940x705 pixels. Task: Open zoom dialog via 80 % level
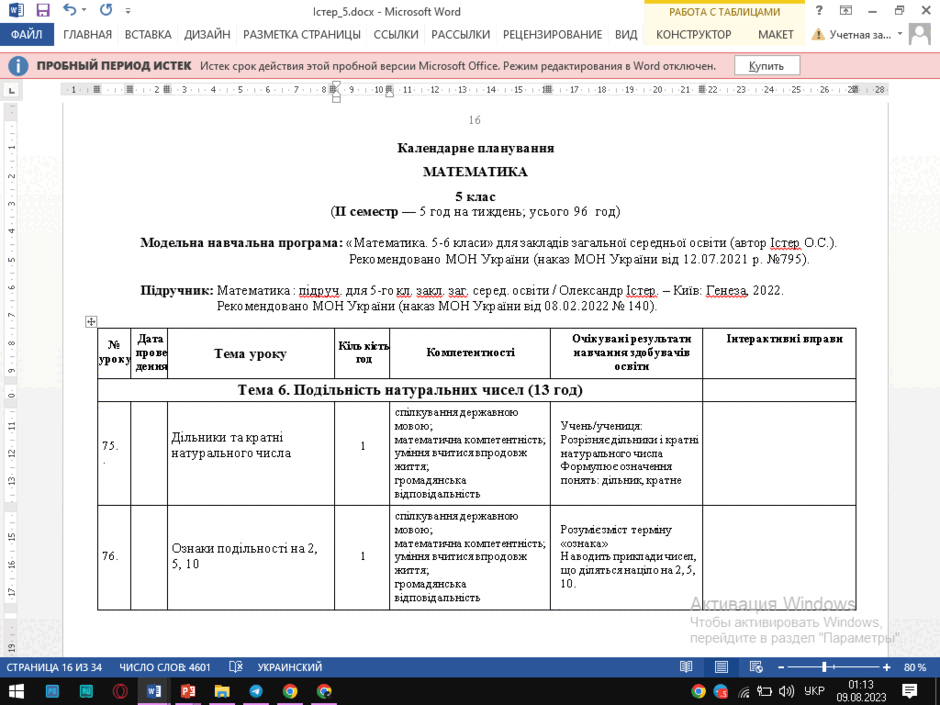pyautogui.click(x=915, y=667)
